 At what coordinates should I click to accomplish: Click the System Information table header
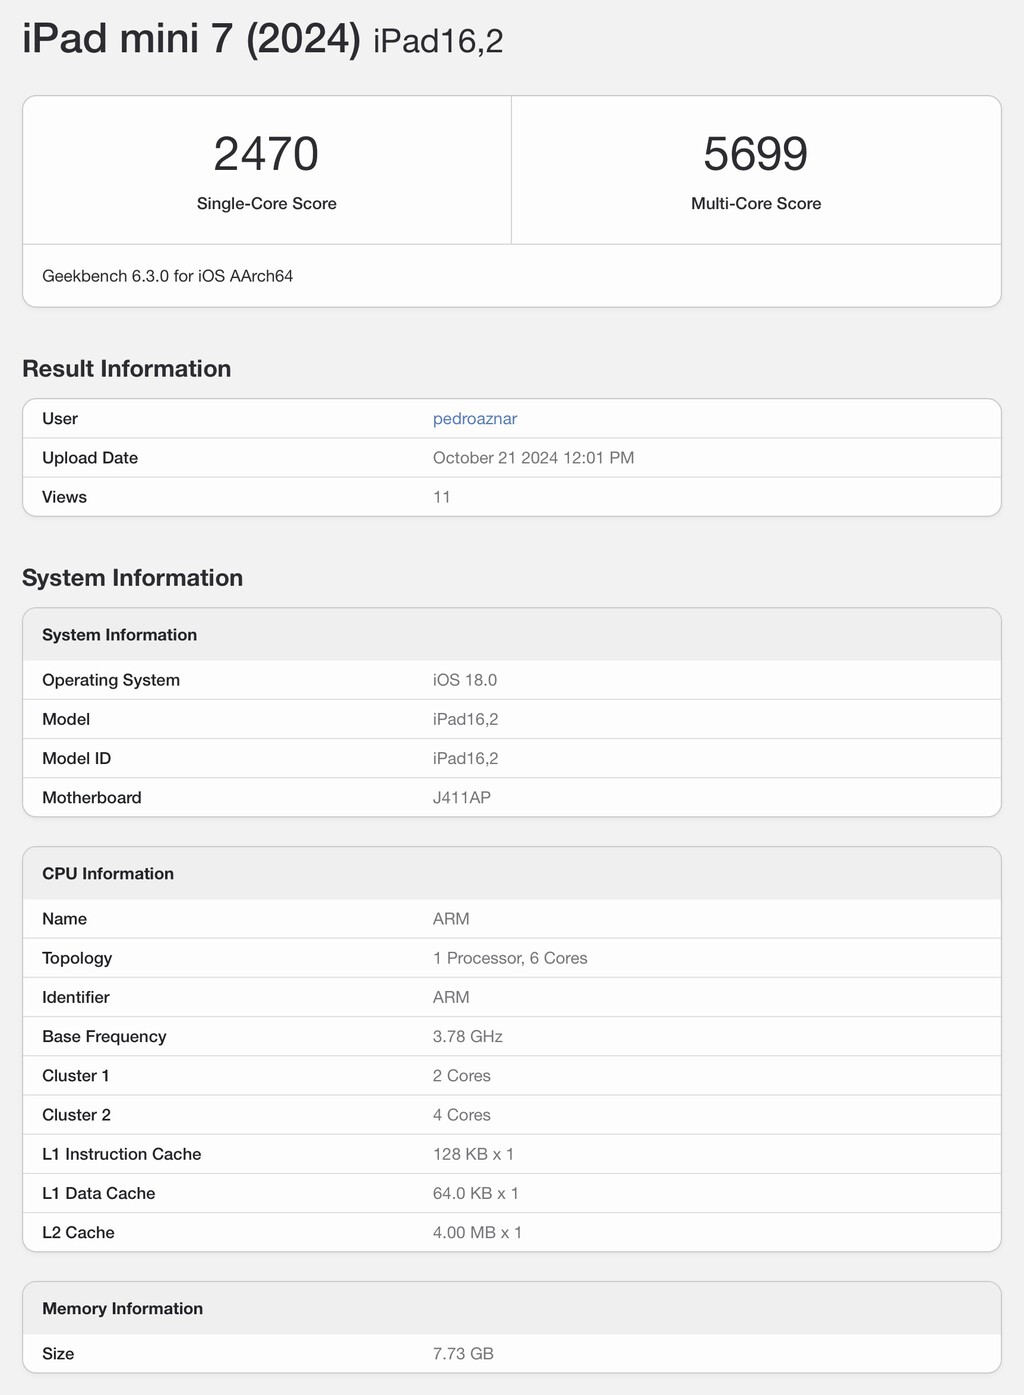(x=119, y=635)
